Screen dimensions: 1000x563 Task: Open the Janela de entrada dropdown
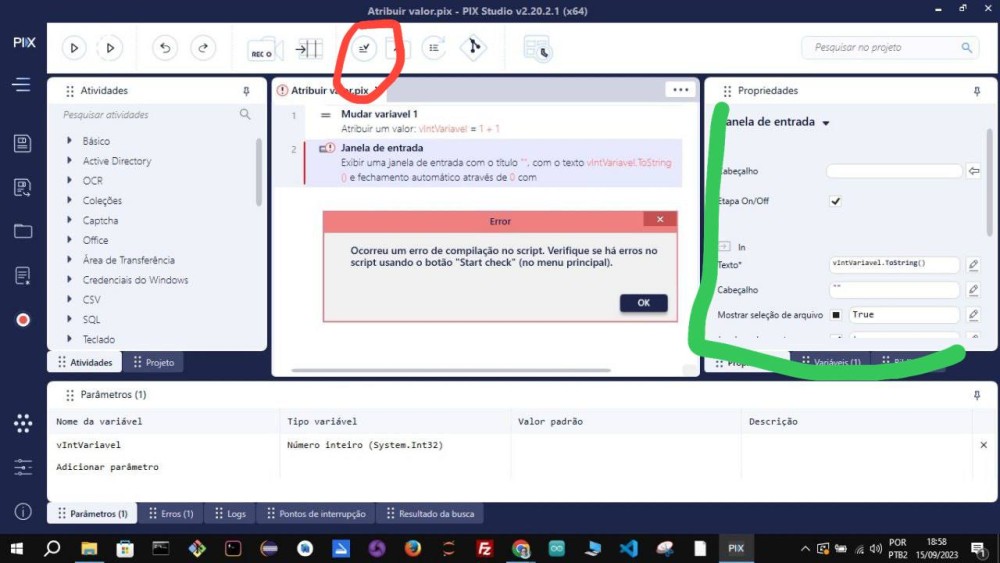825,122
